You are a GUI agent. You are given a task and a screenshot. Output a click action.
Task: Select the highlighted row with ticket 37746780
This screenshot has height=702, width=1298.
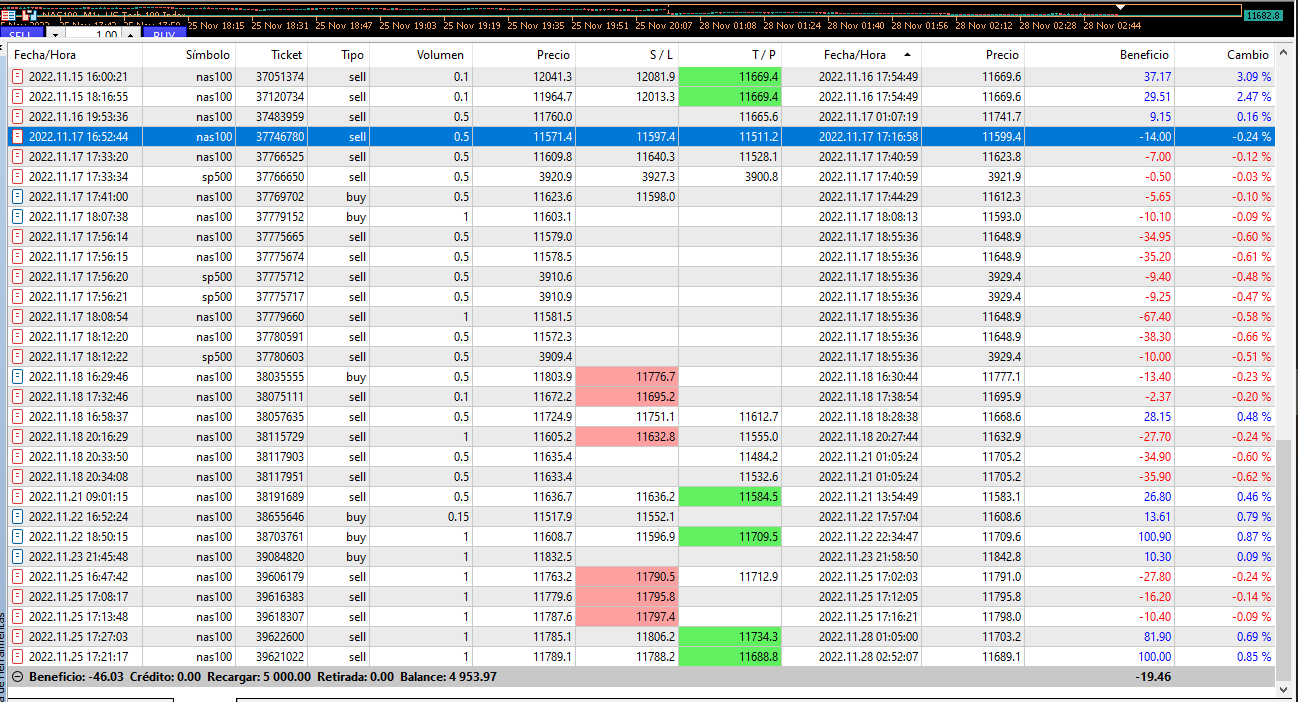(642, 136)
